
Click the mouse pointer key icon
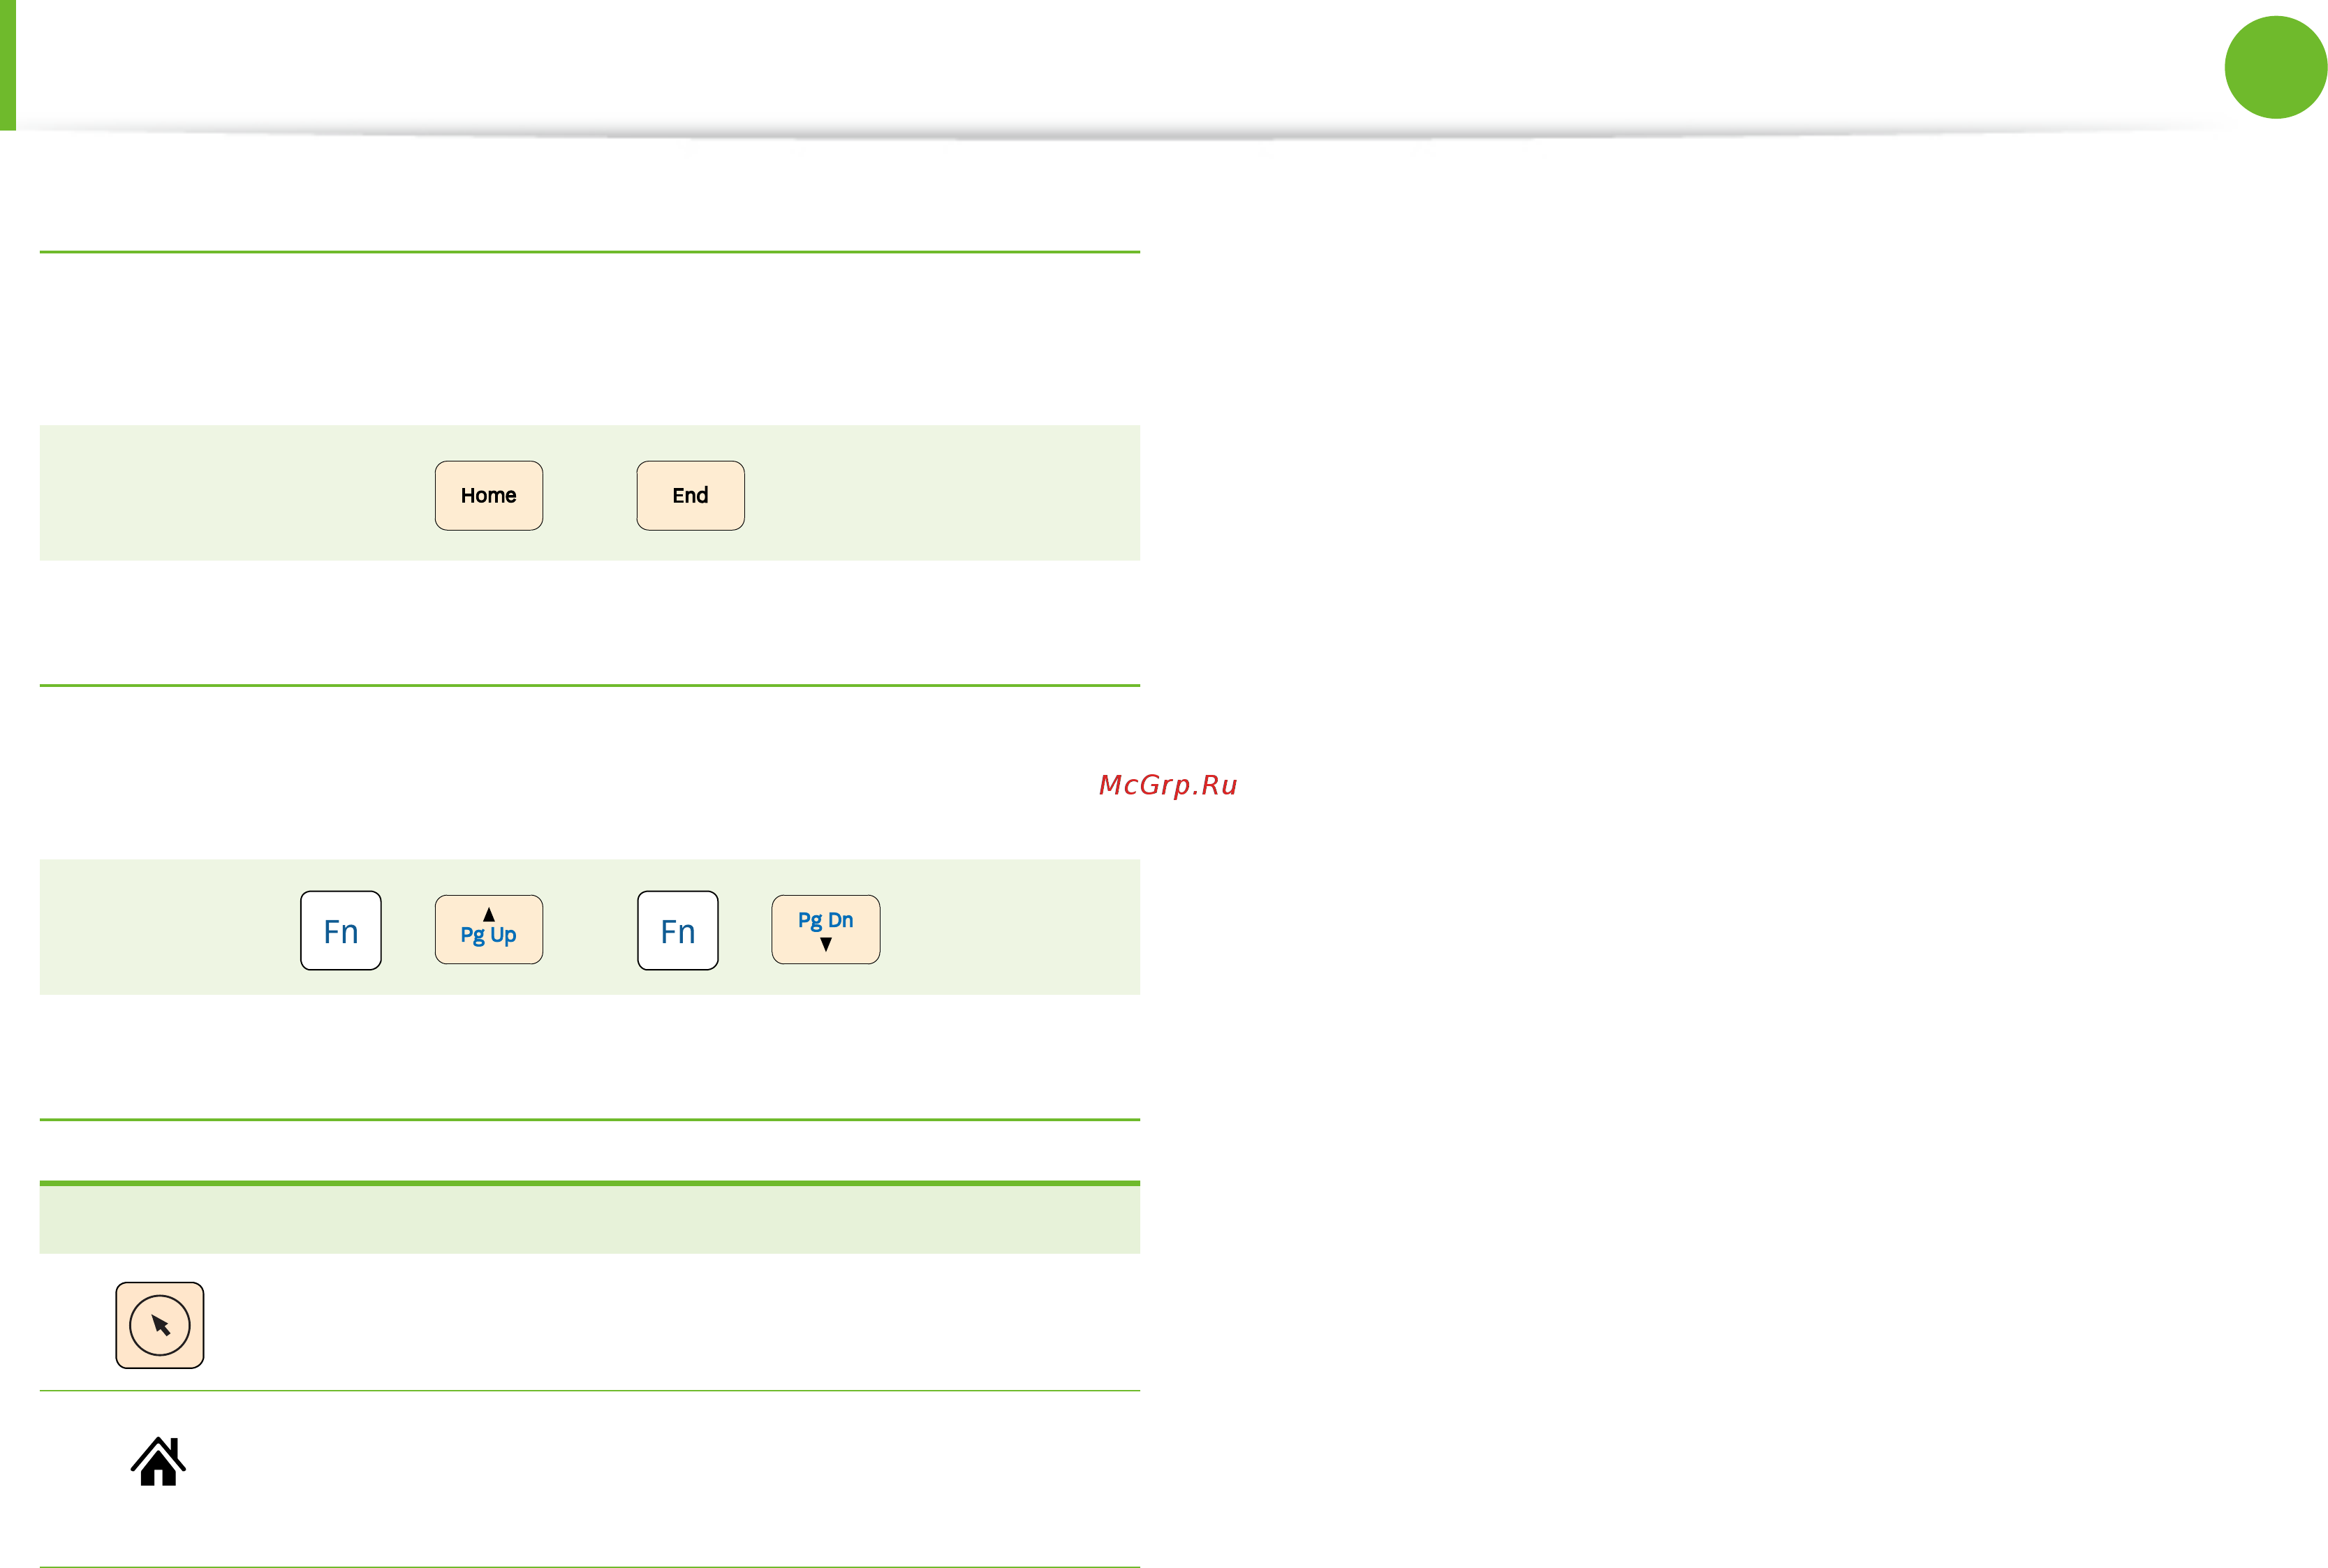(160, 1325)
